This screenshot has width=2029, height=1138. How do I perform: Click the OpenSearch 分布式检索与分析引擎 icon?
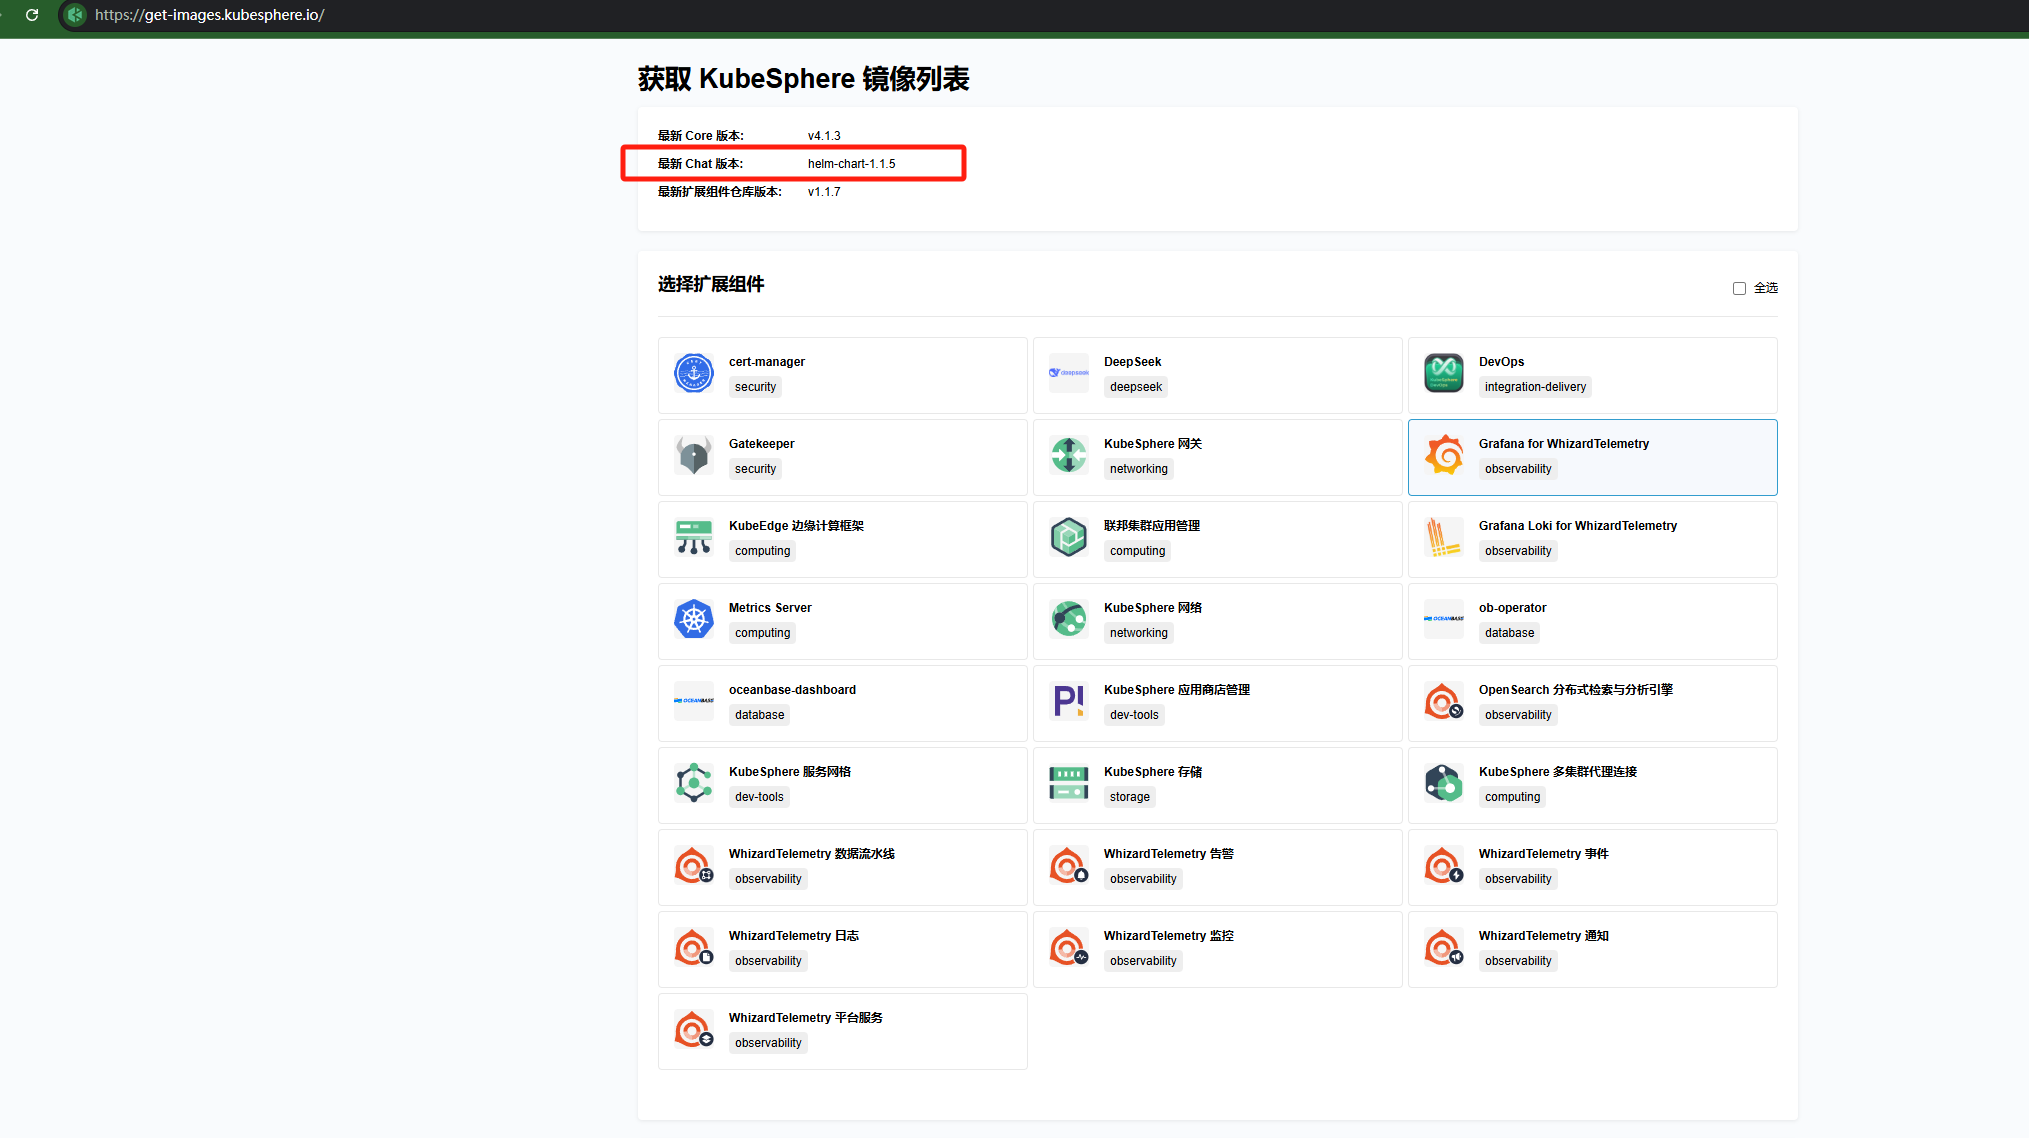[x=1444, y=701]
